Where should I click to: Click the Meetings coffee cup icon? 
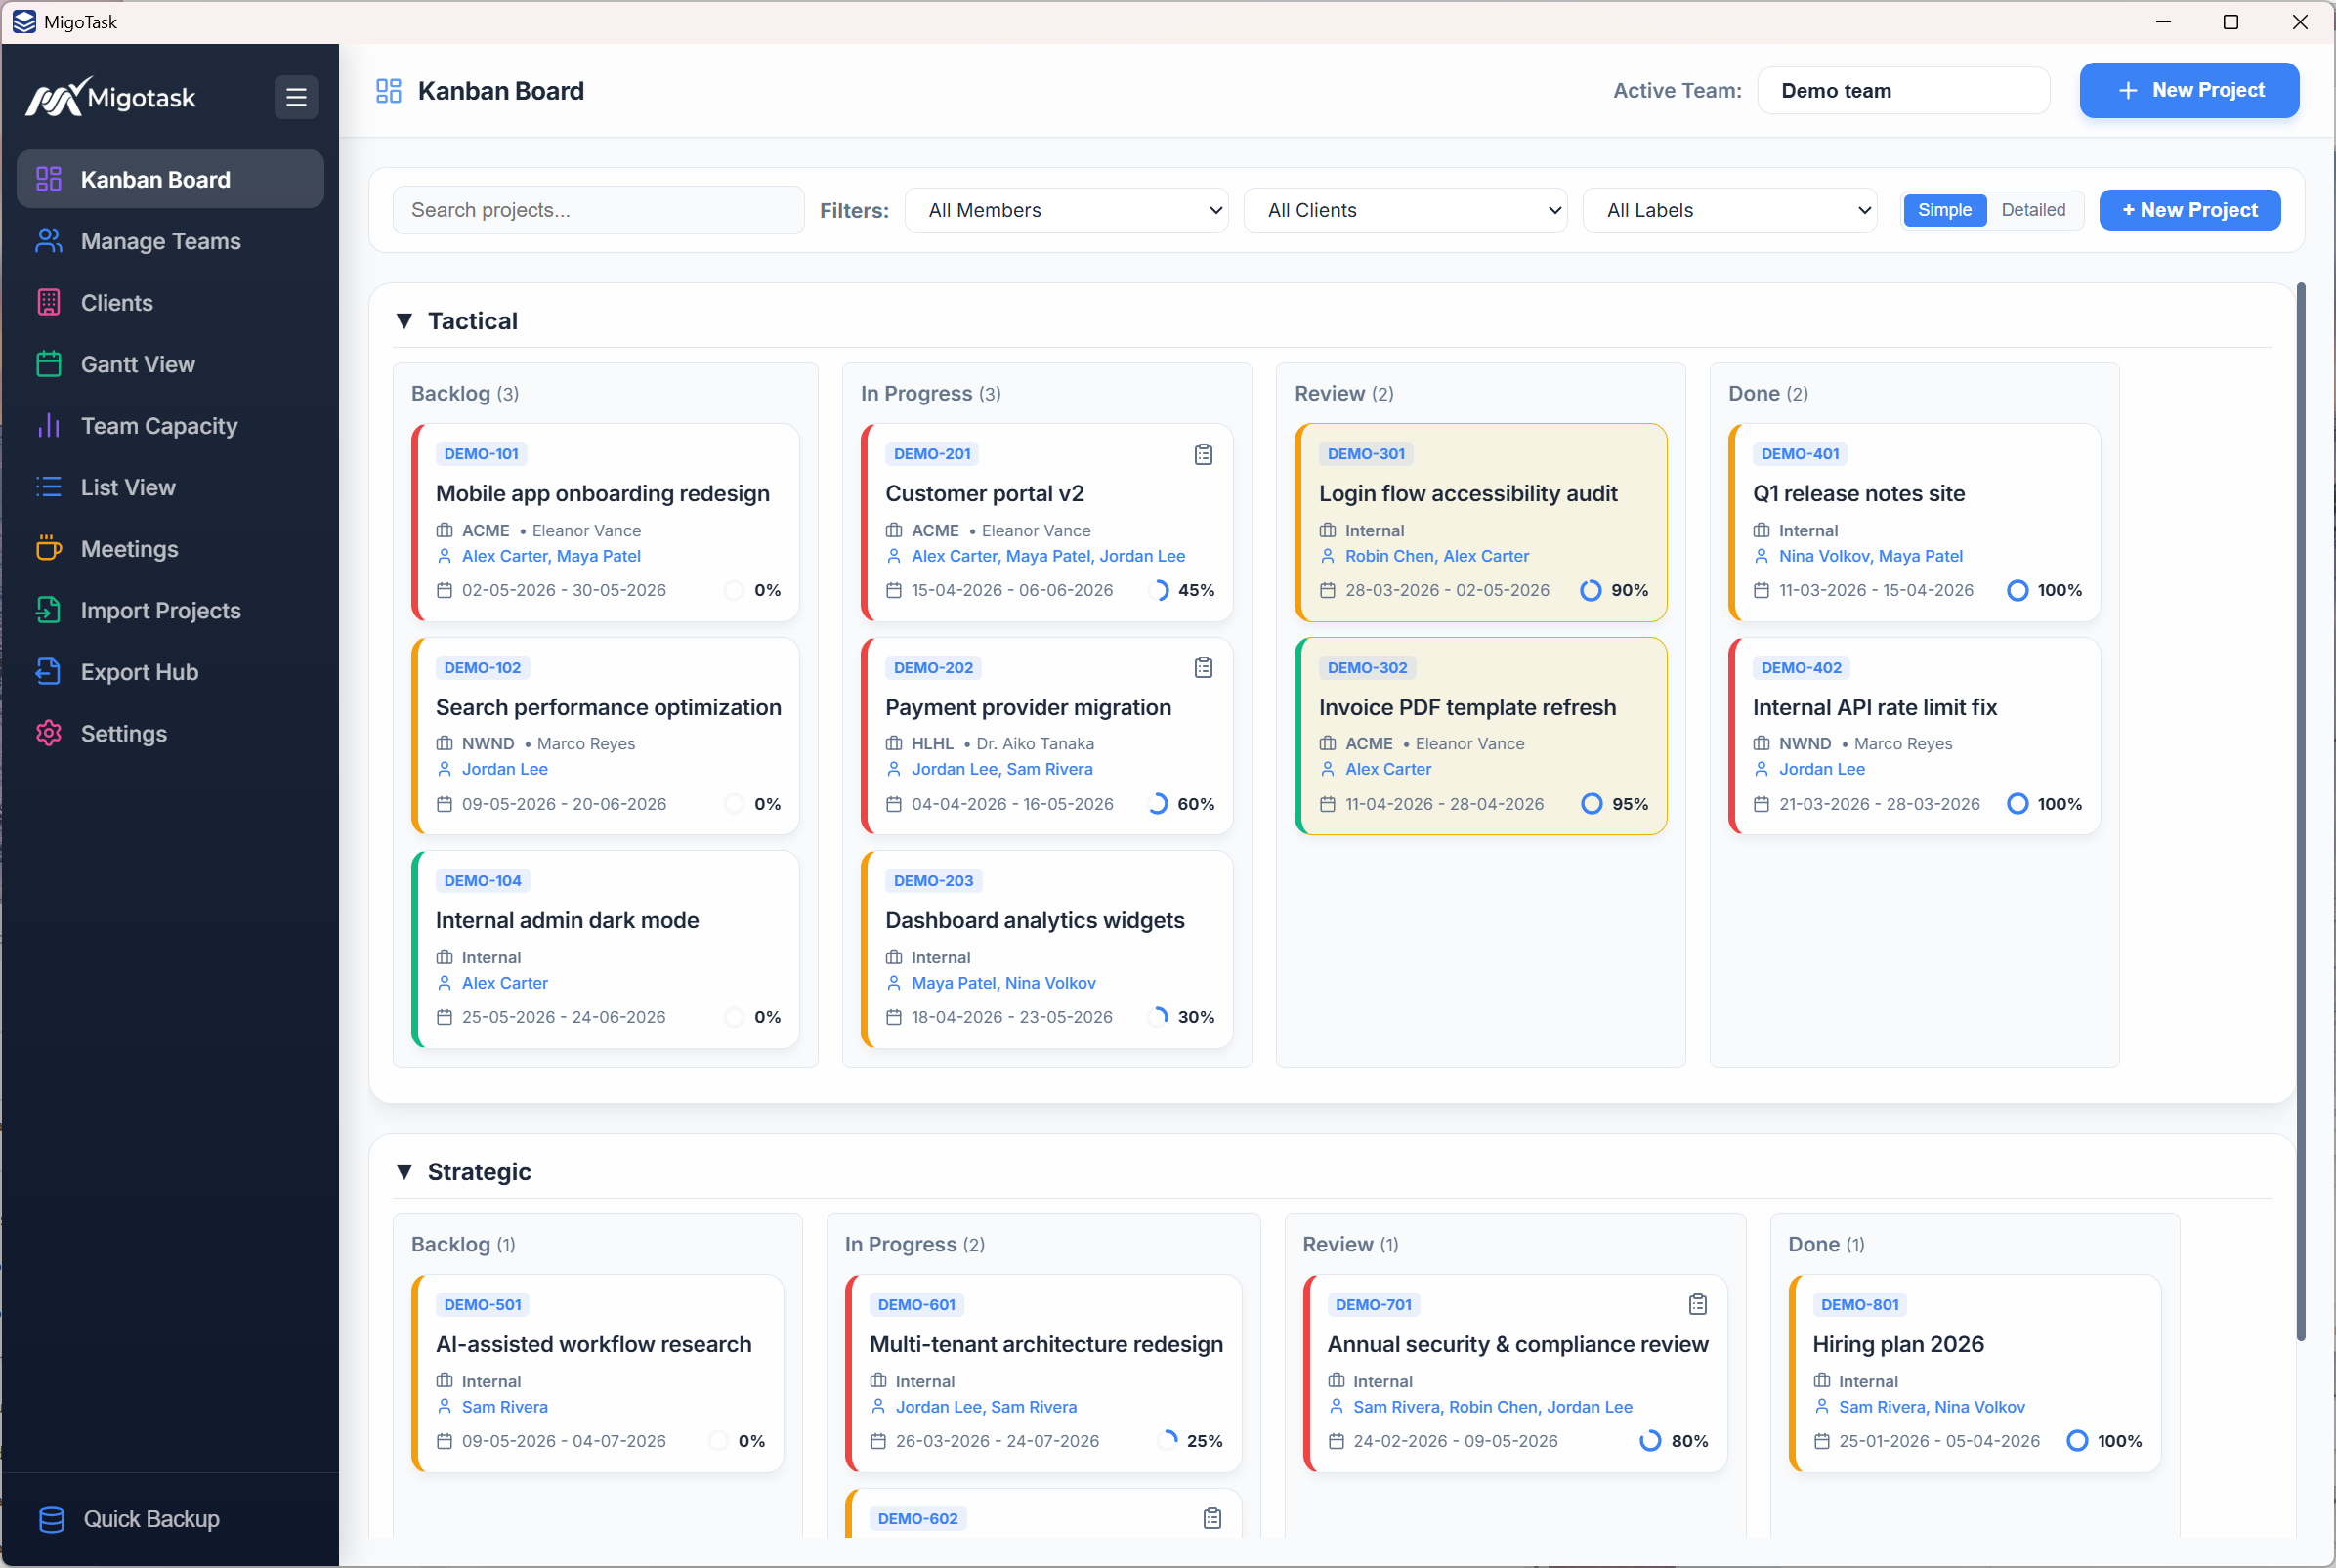(49, 549)
